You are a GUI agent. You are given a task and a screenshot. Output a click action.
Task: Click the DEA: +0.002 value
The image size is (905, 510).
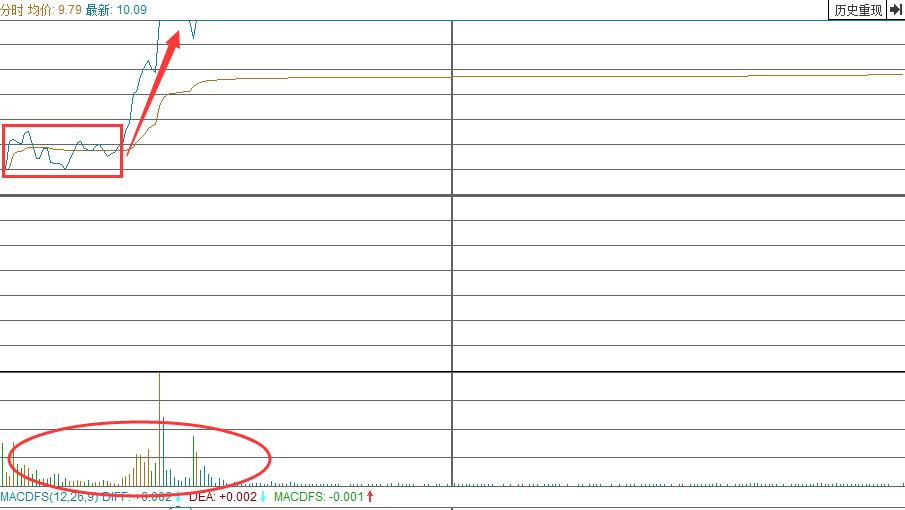[x=223, y=497]
